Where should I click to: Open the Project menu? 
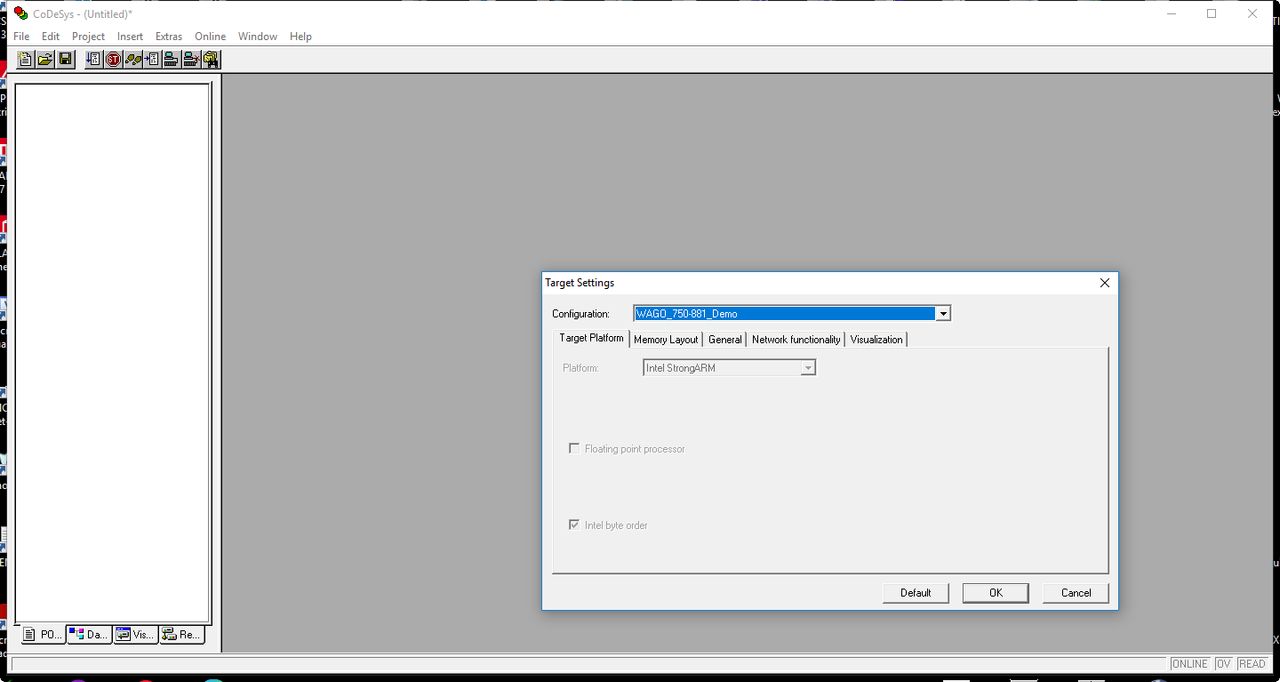(88, 36)
